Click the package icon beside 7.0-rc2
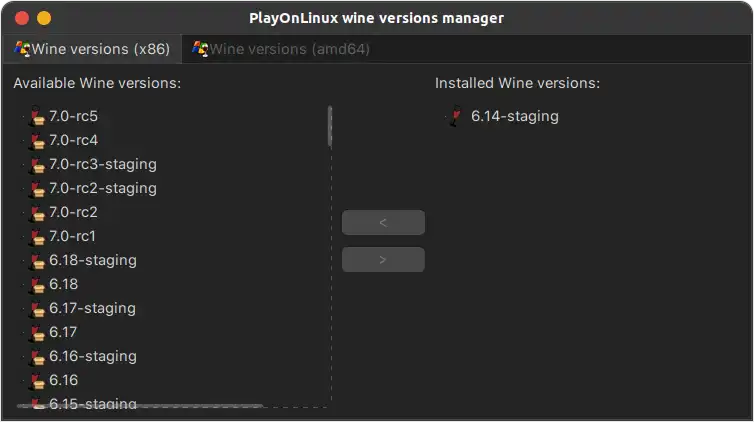754x422 pixels. [38, 213]
